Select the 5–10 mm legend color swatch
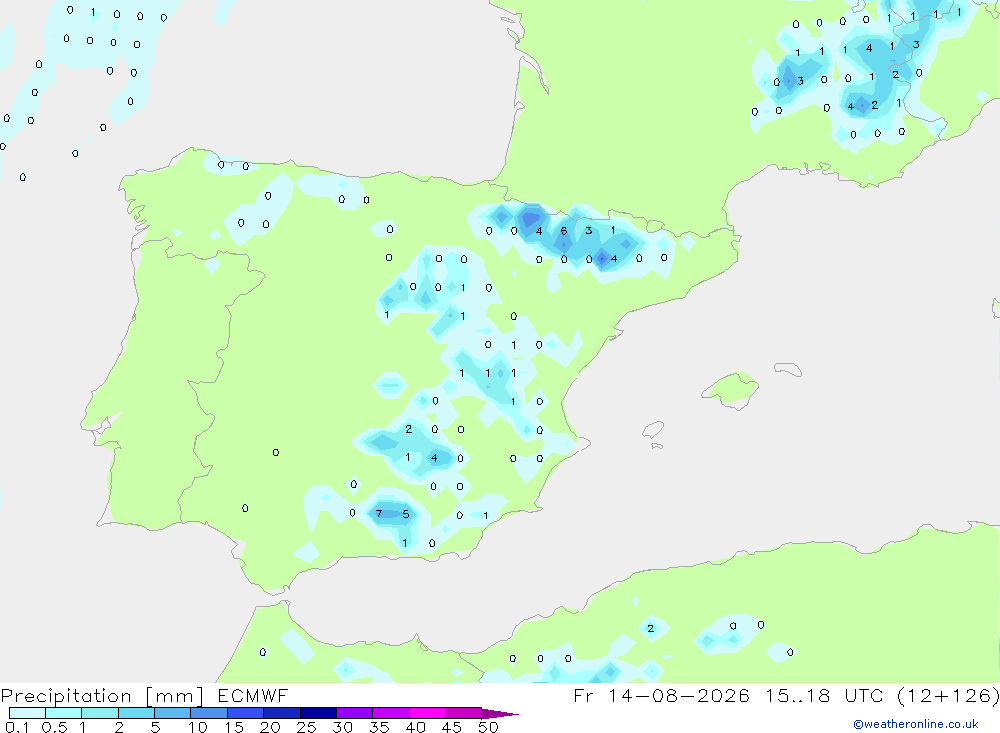This screenshot has height=733, width=1000. tap(172, 713)
